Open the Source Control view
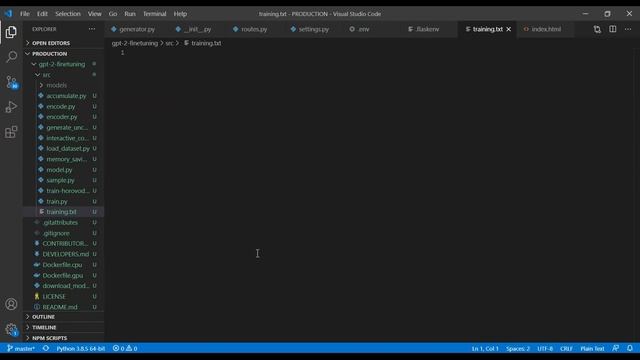 point(11,82)
